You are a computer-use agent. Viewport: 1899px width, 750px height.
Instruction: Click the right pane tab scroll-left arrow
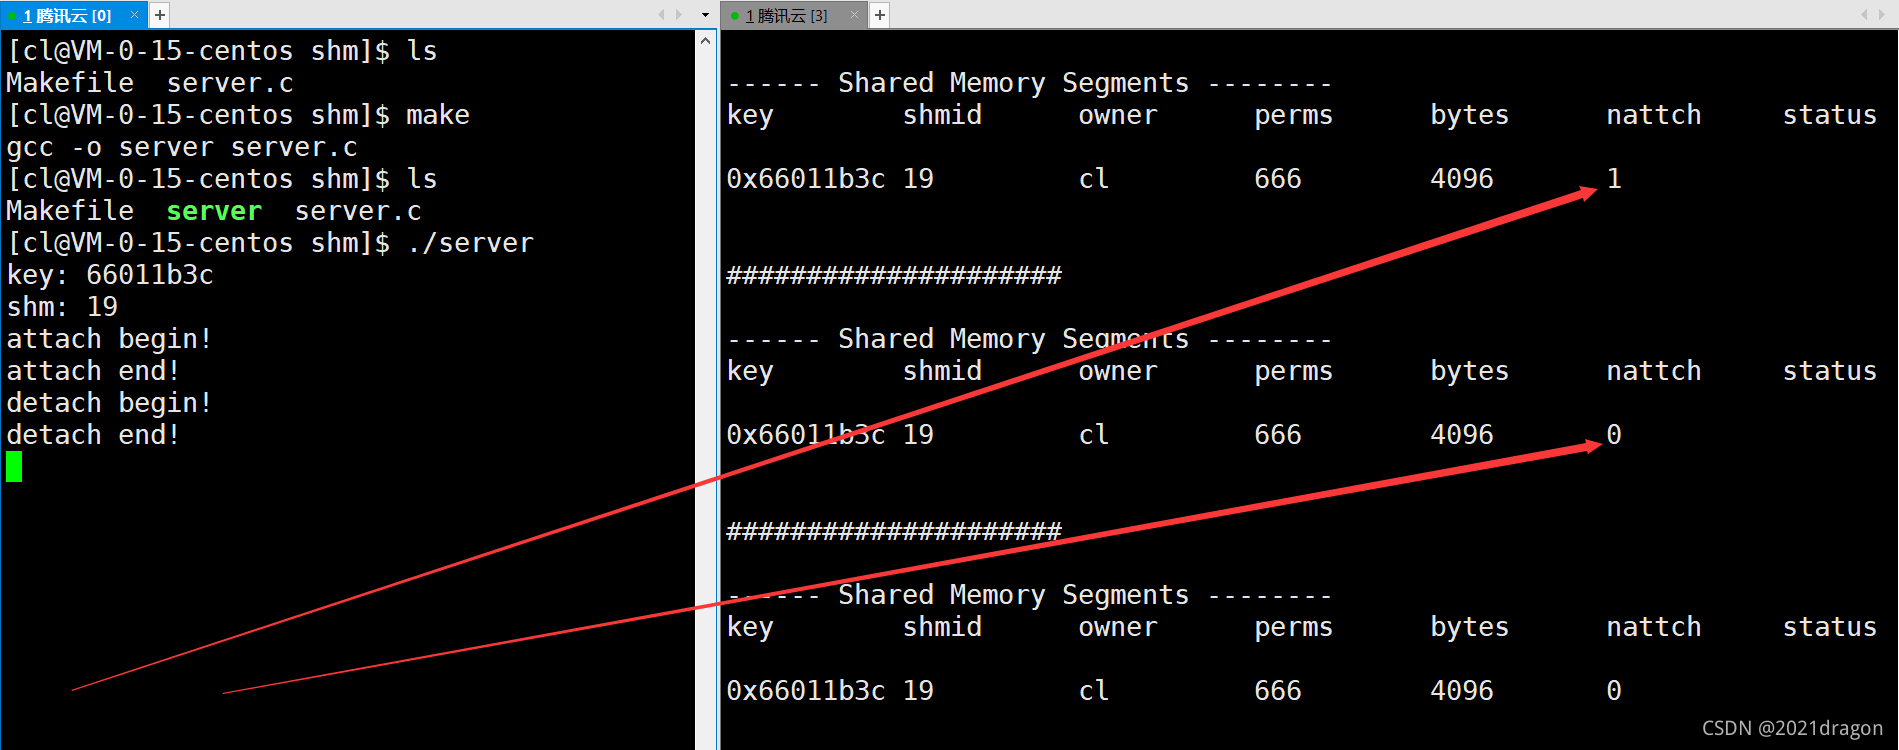tap(1864, 15)
